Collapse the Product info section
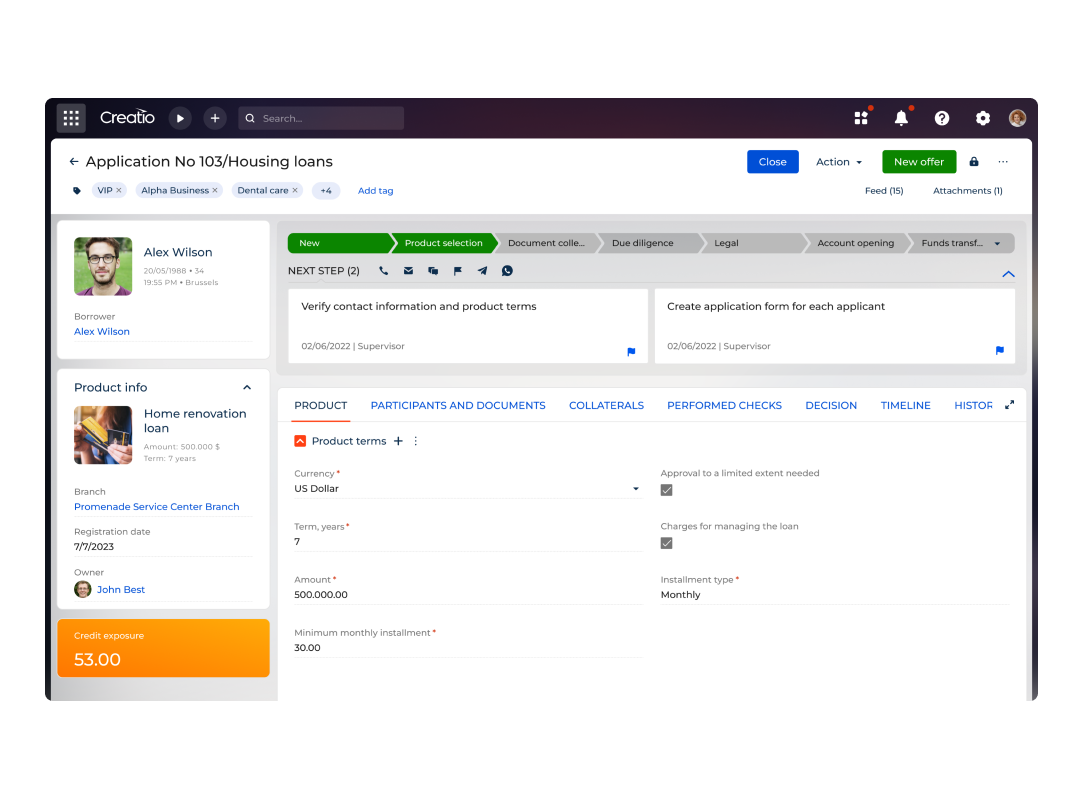 click(247, 387)
